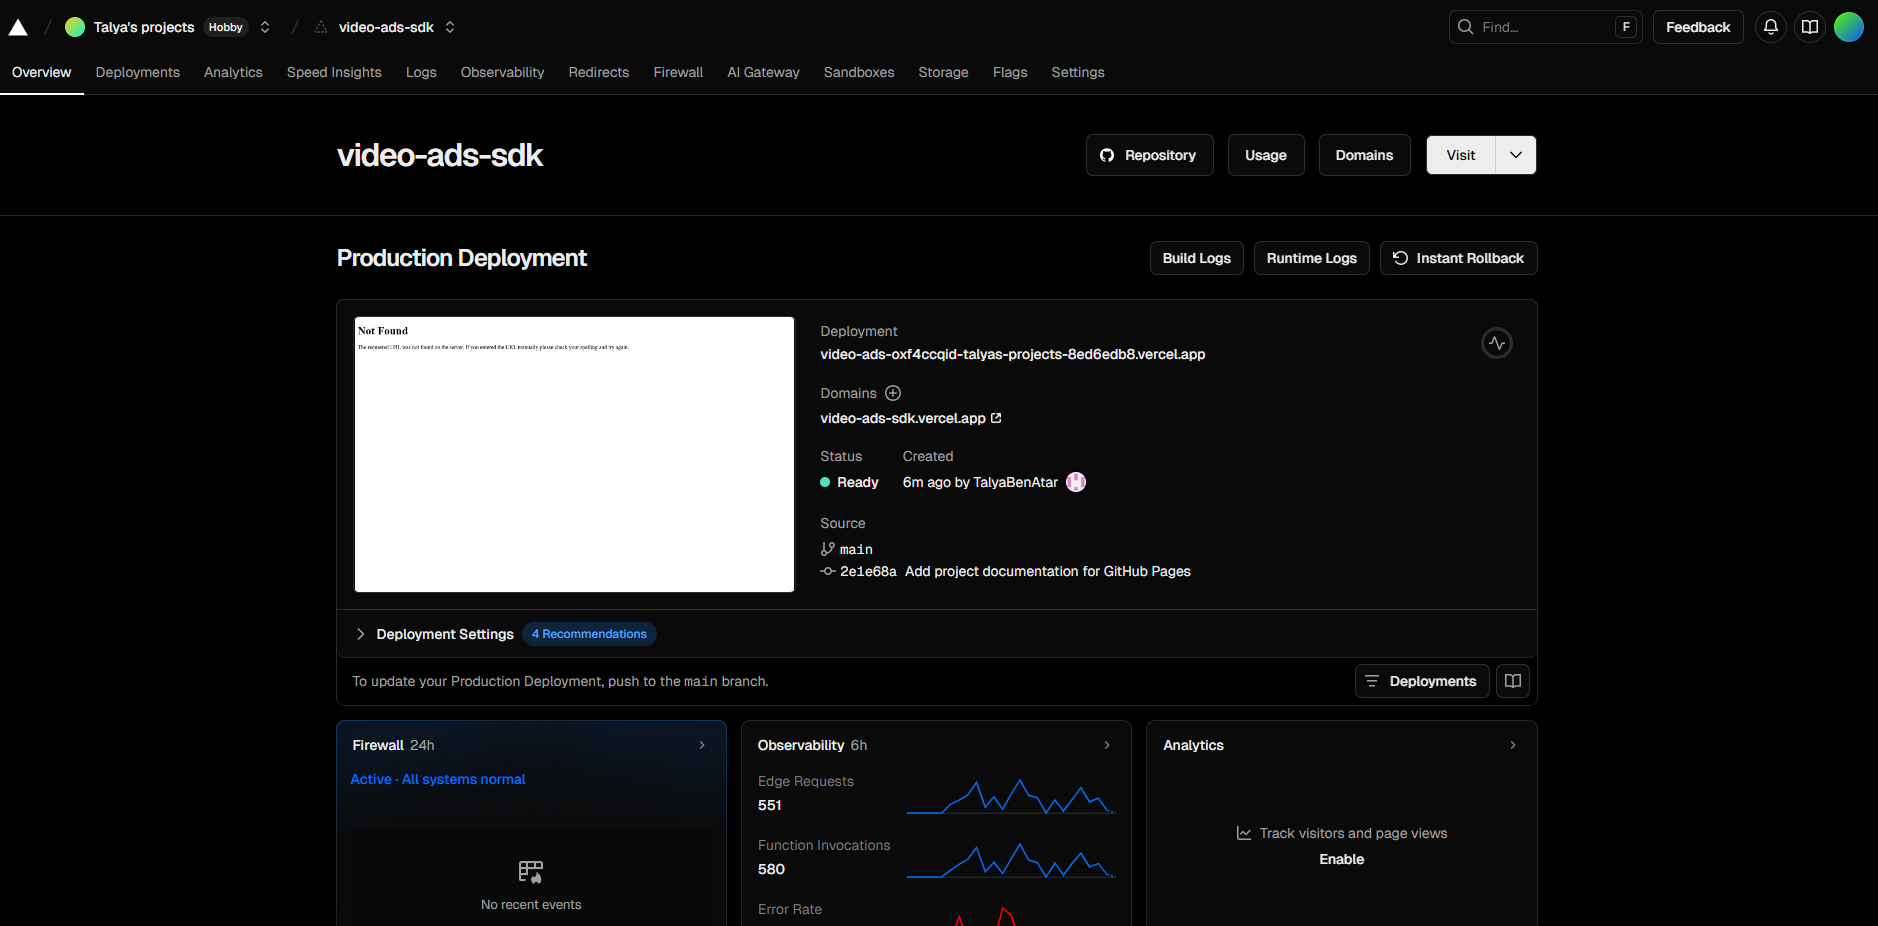The height and width of the screenshot is (926, 1878).
Task: Expand the Deployment Settings section
Action: point(361,634)
